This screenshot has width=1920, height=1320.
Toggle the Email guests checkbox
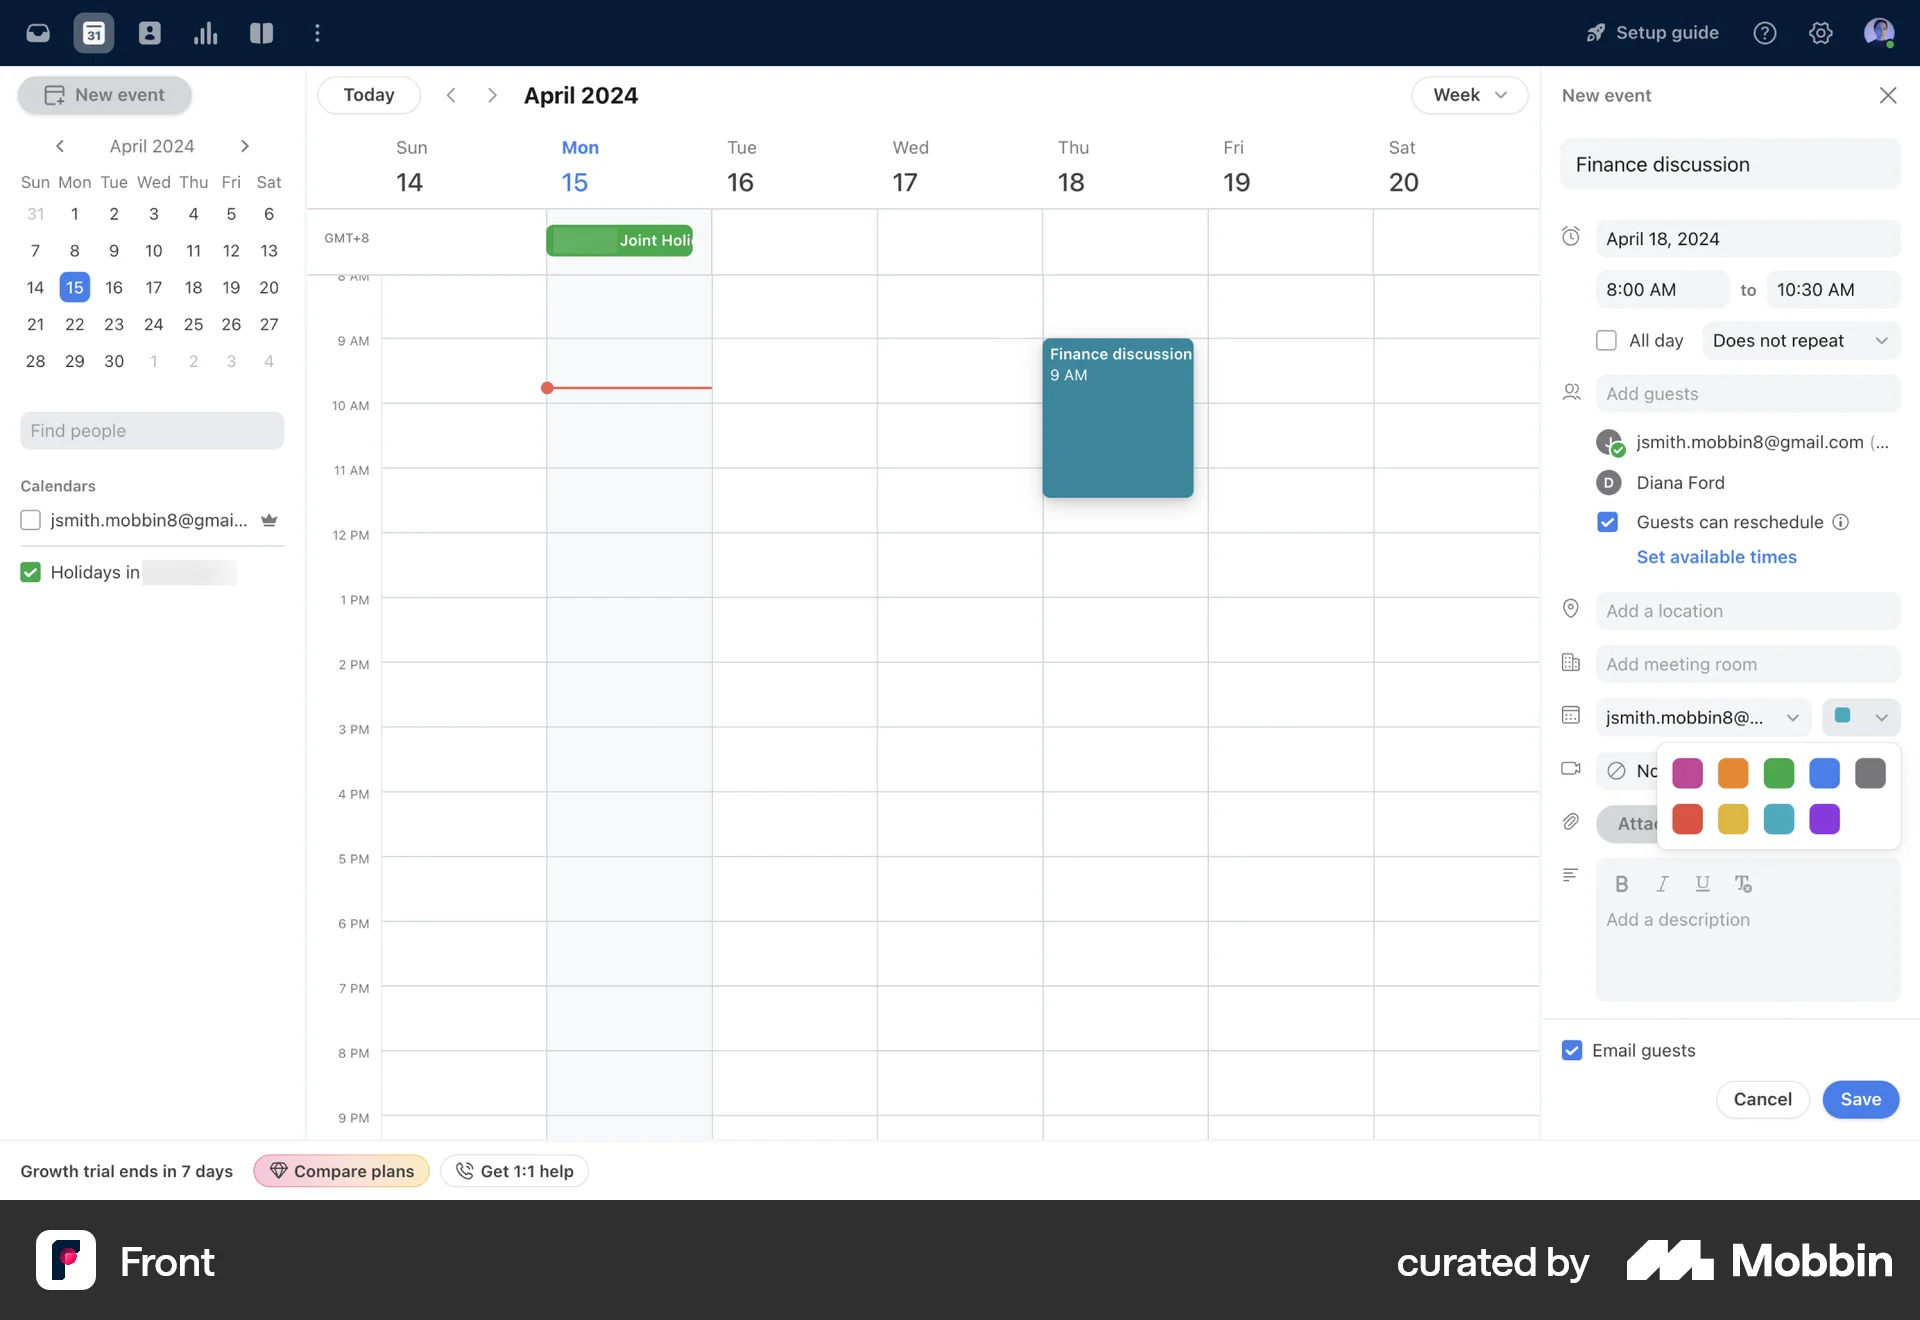(1571, 1050)
